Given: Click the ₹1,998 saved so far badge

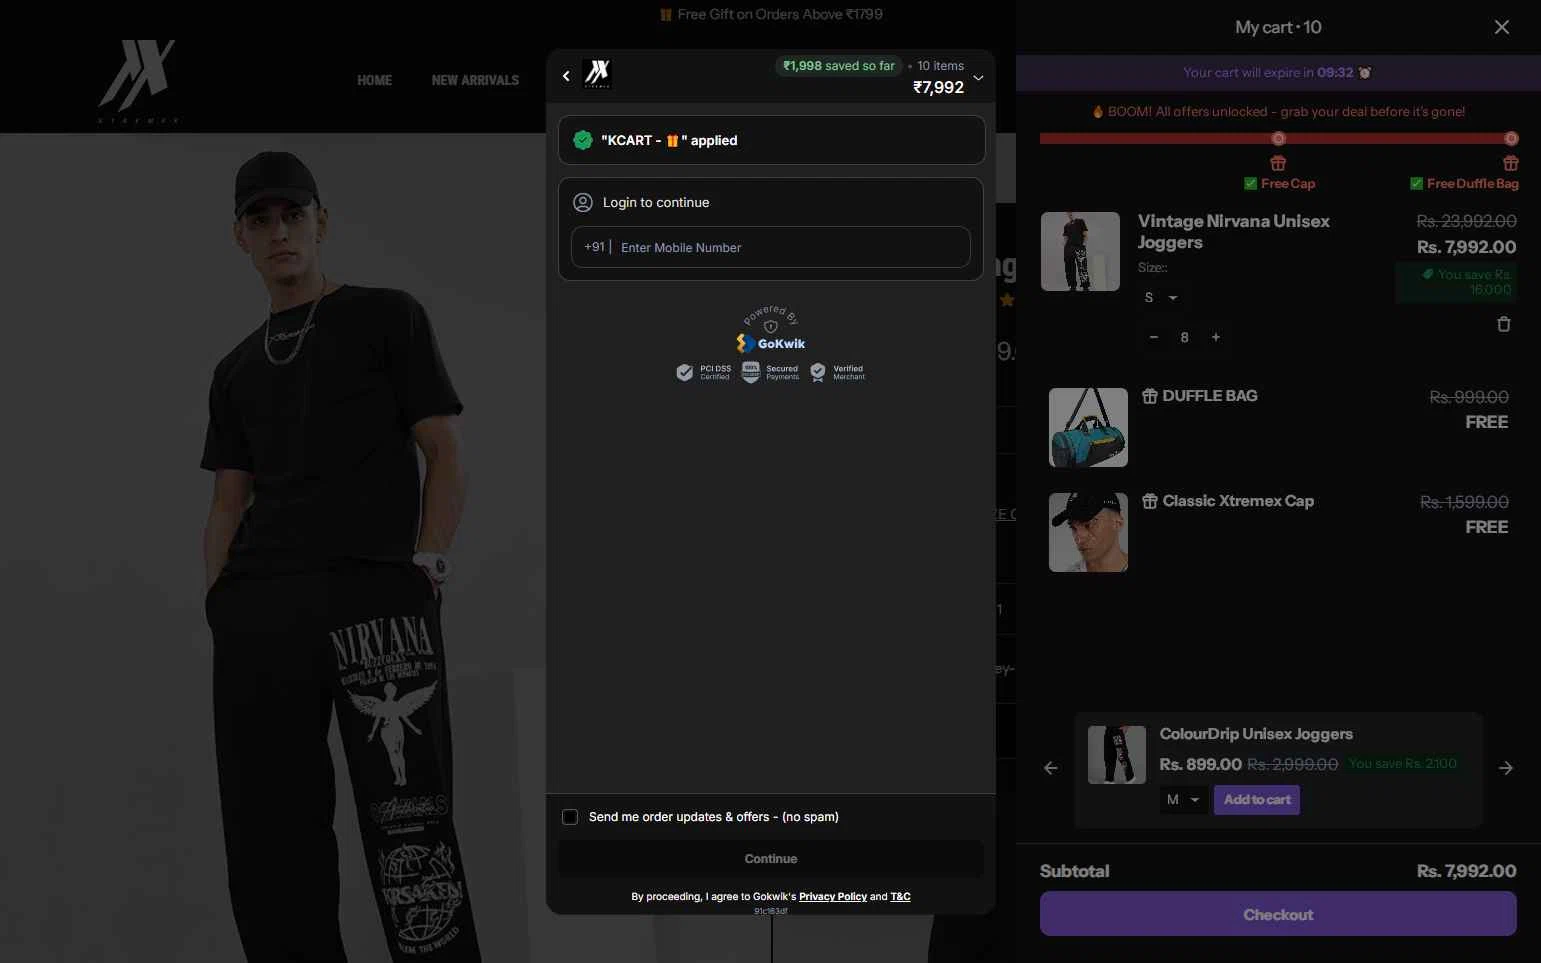Looking at the screenshot, I should [838, 66].
